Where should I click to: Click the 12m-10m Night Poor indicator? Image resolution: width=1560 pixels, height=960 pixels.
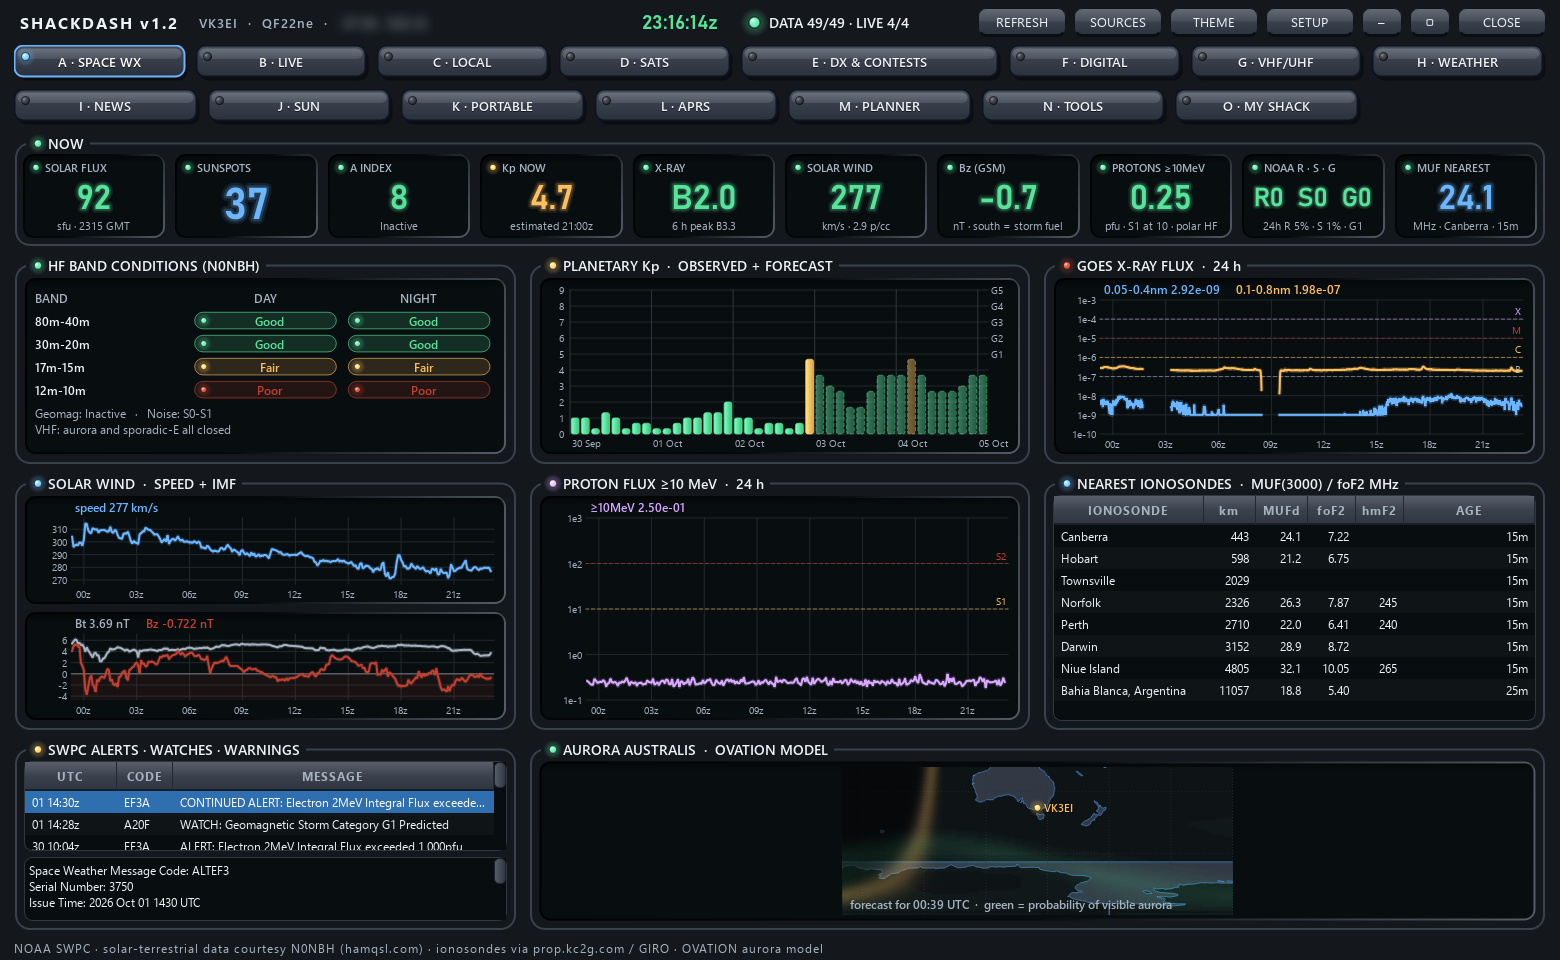tap(419, 390)
